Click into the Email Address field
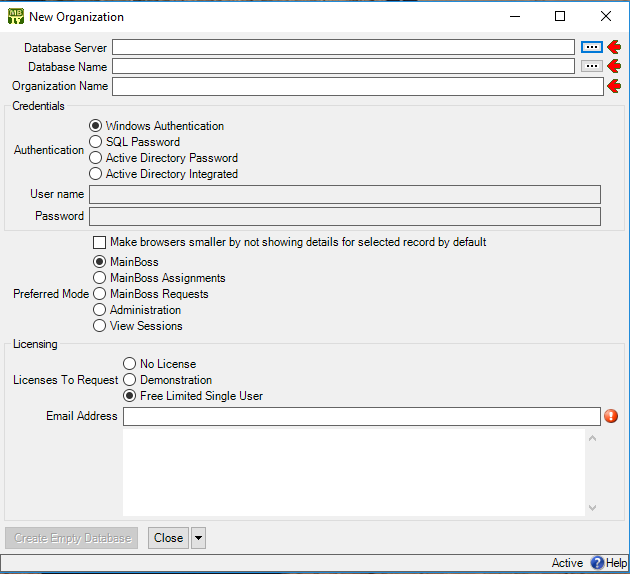 [x=362, y=417]
